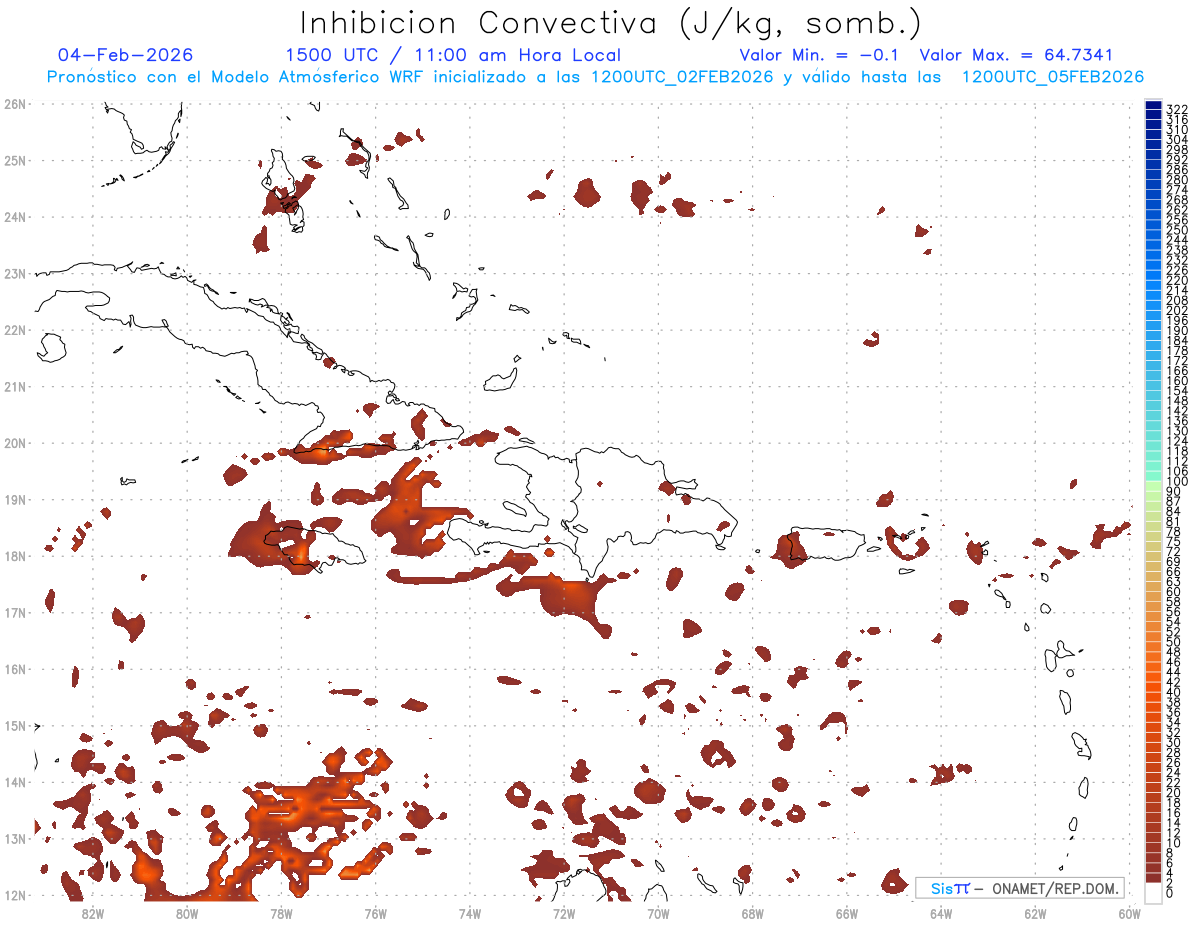Screen dimensions: 1200x927
Task: Click the 25N latitude label
Action: [x=14, y=160]
